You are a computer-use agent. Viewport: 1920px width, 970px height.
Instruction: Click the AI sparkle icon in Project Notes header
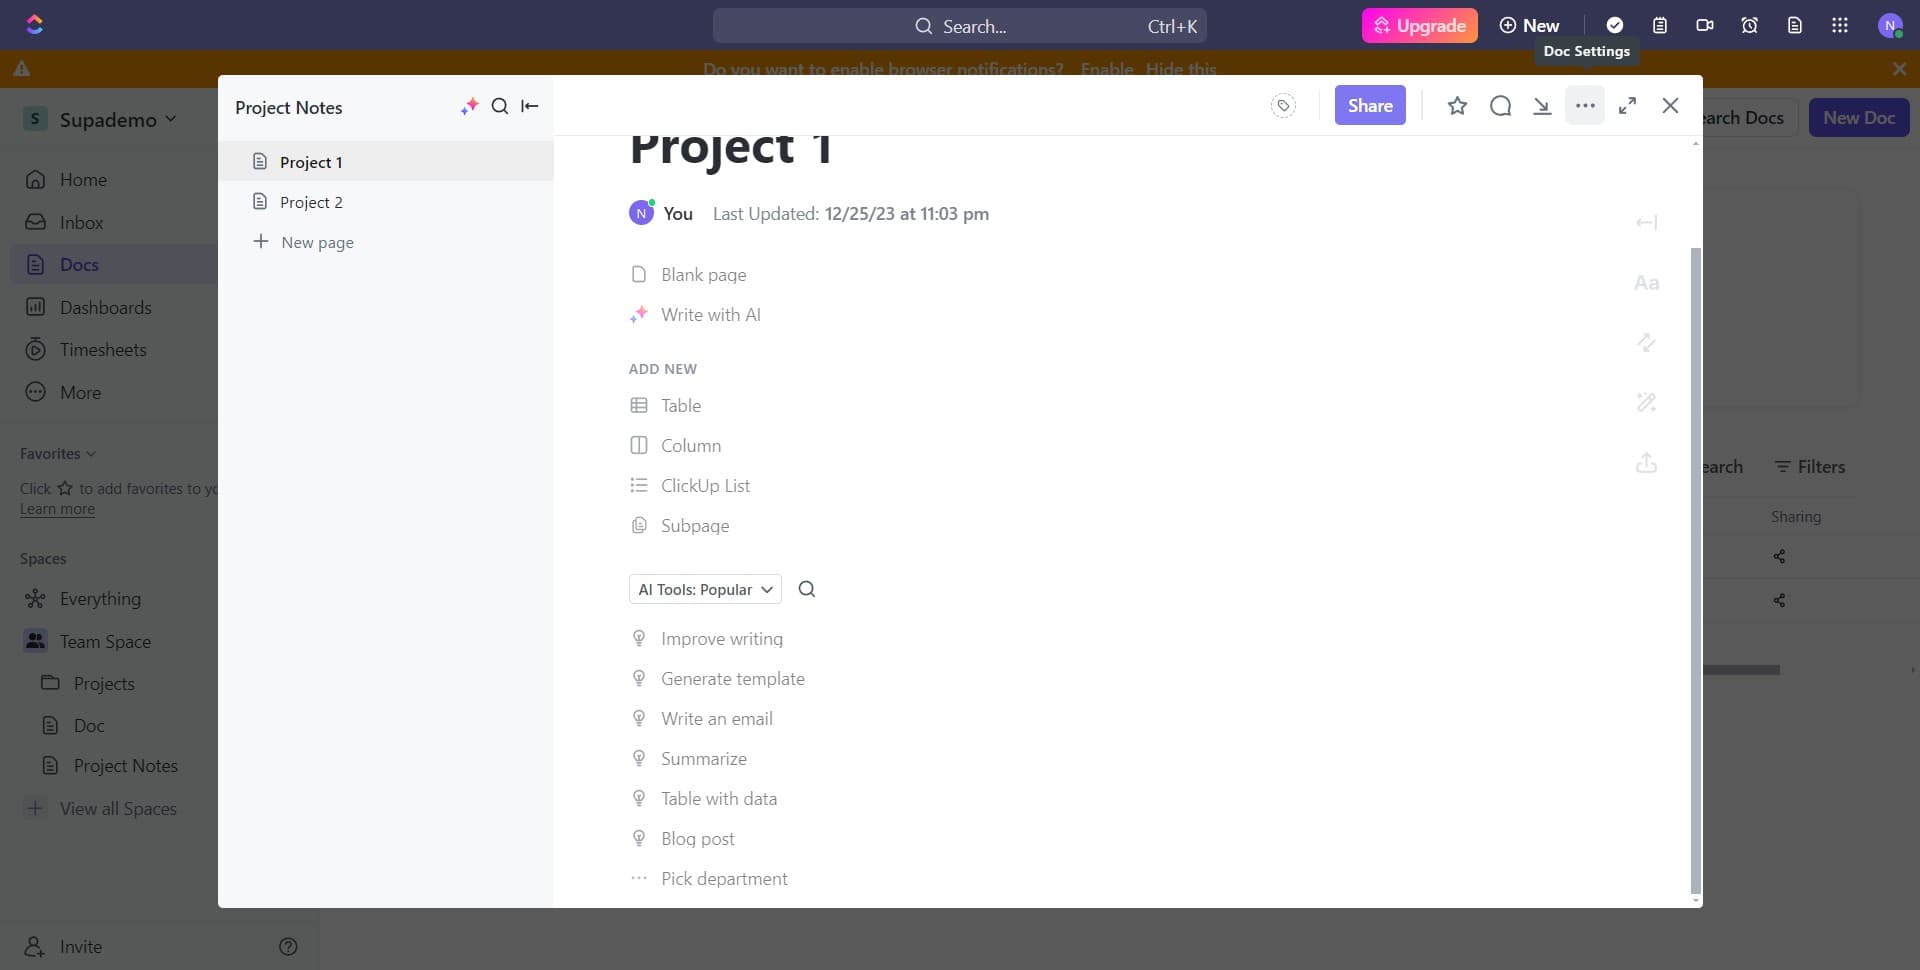pyautogui.click(x=469, y=106)
